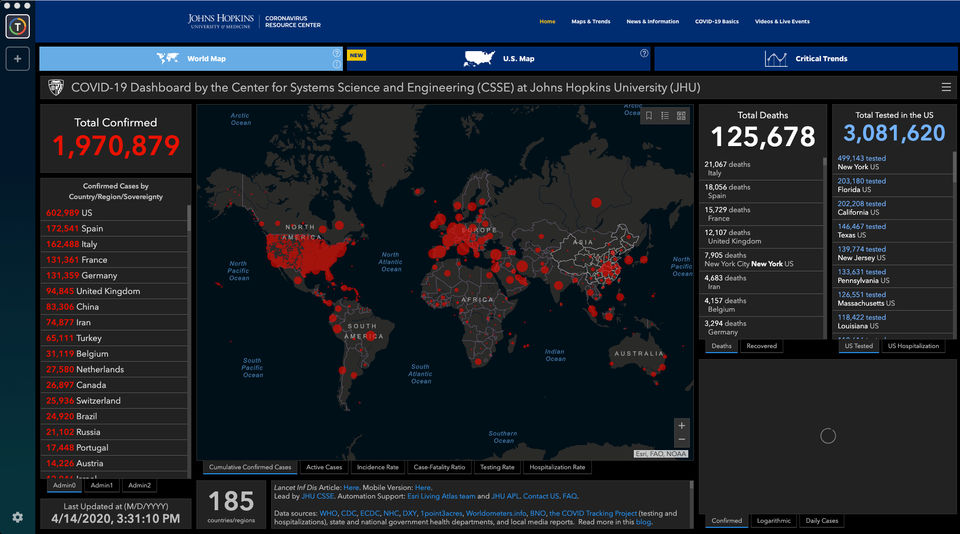The width and height of the screenshot is (960, 534).
Task: Open the Worldometers.info data source link
Action: tap(496, 513)
